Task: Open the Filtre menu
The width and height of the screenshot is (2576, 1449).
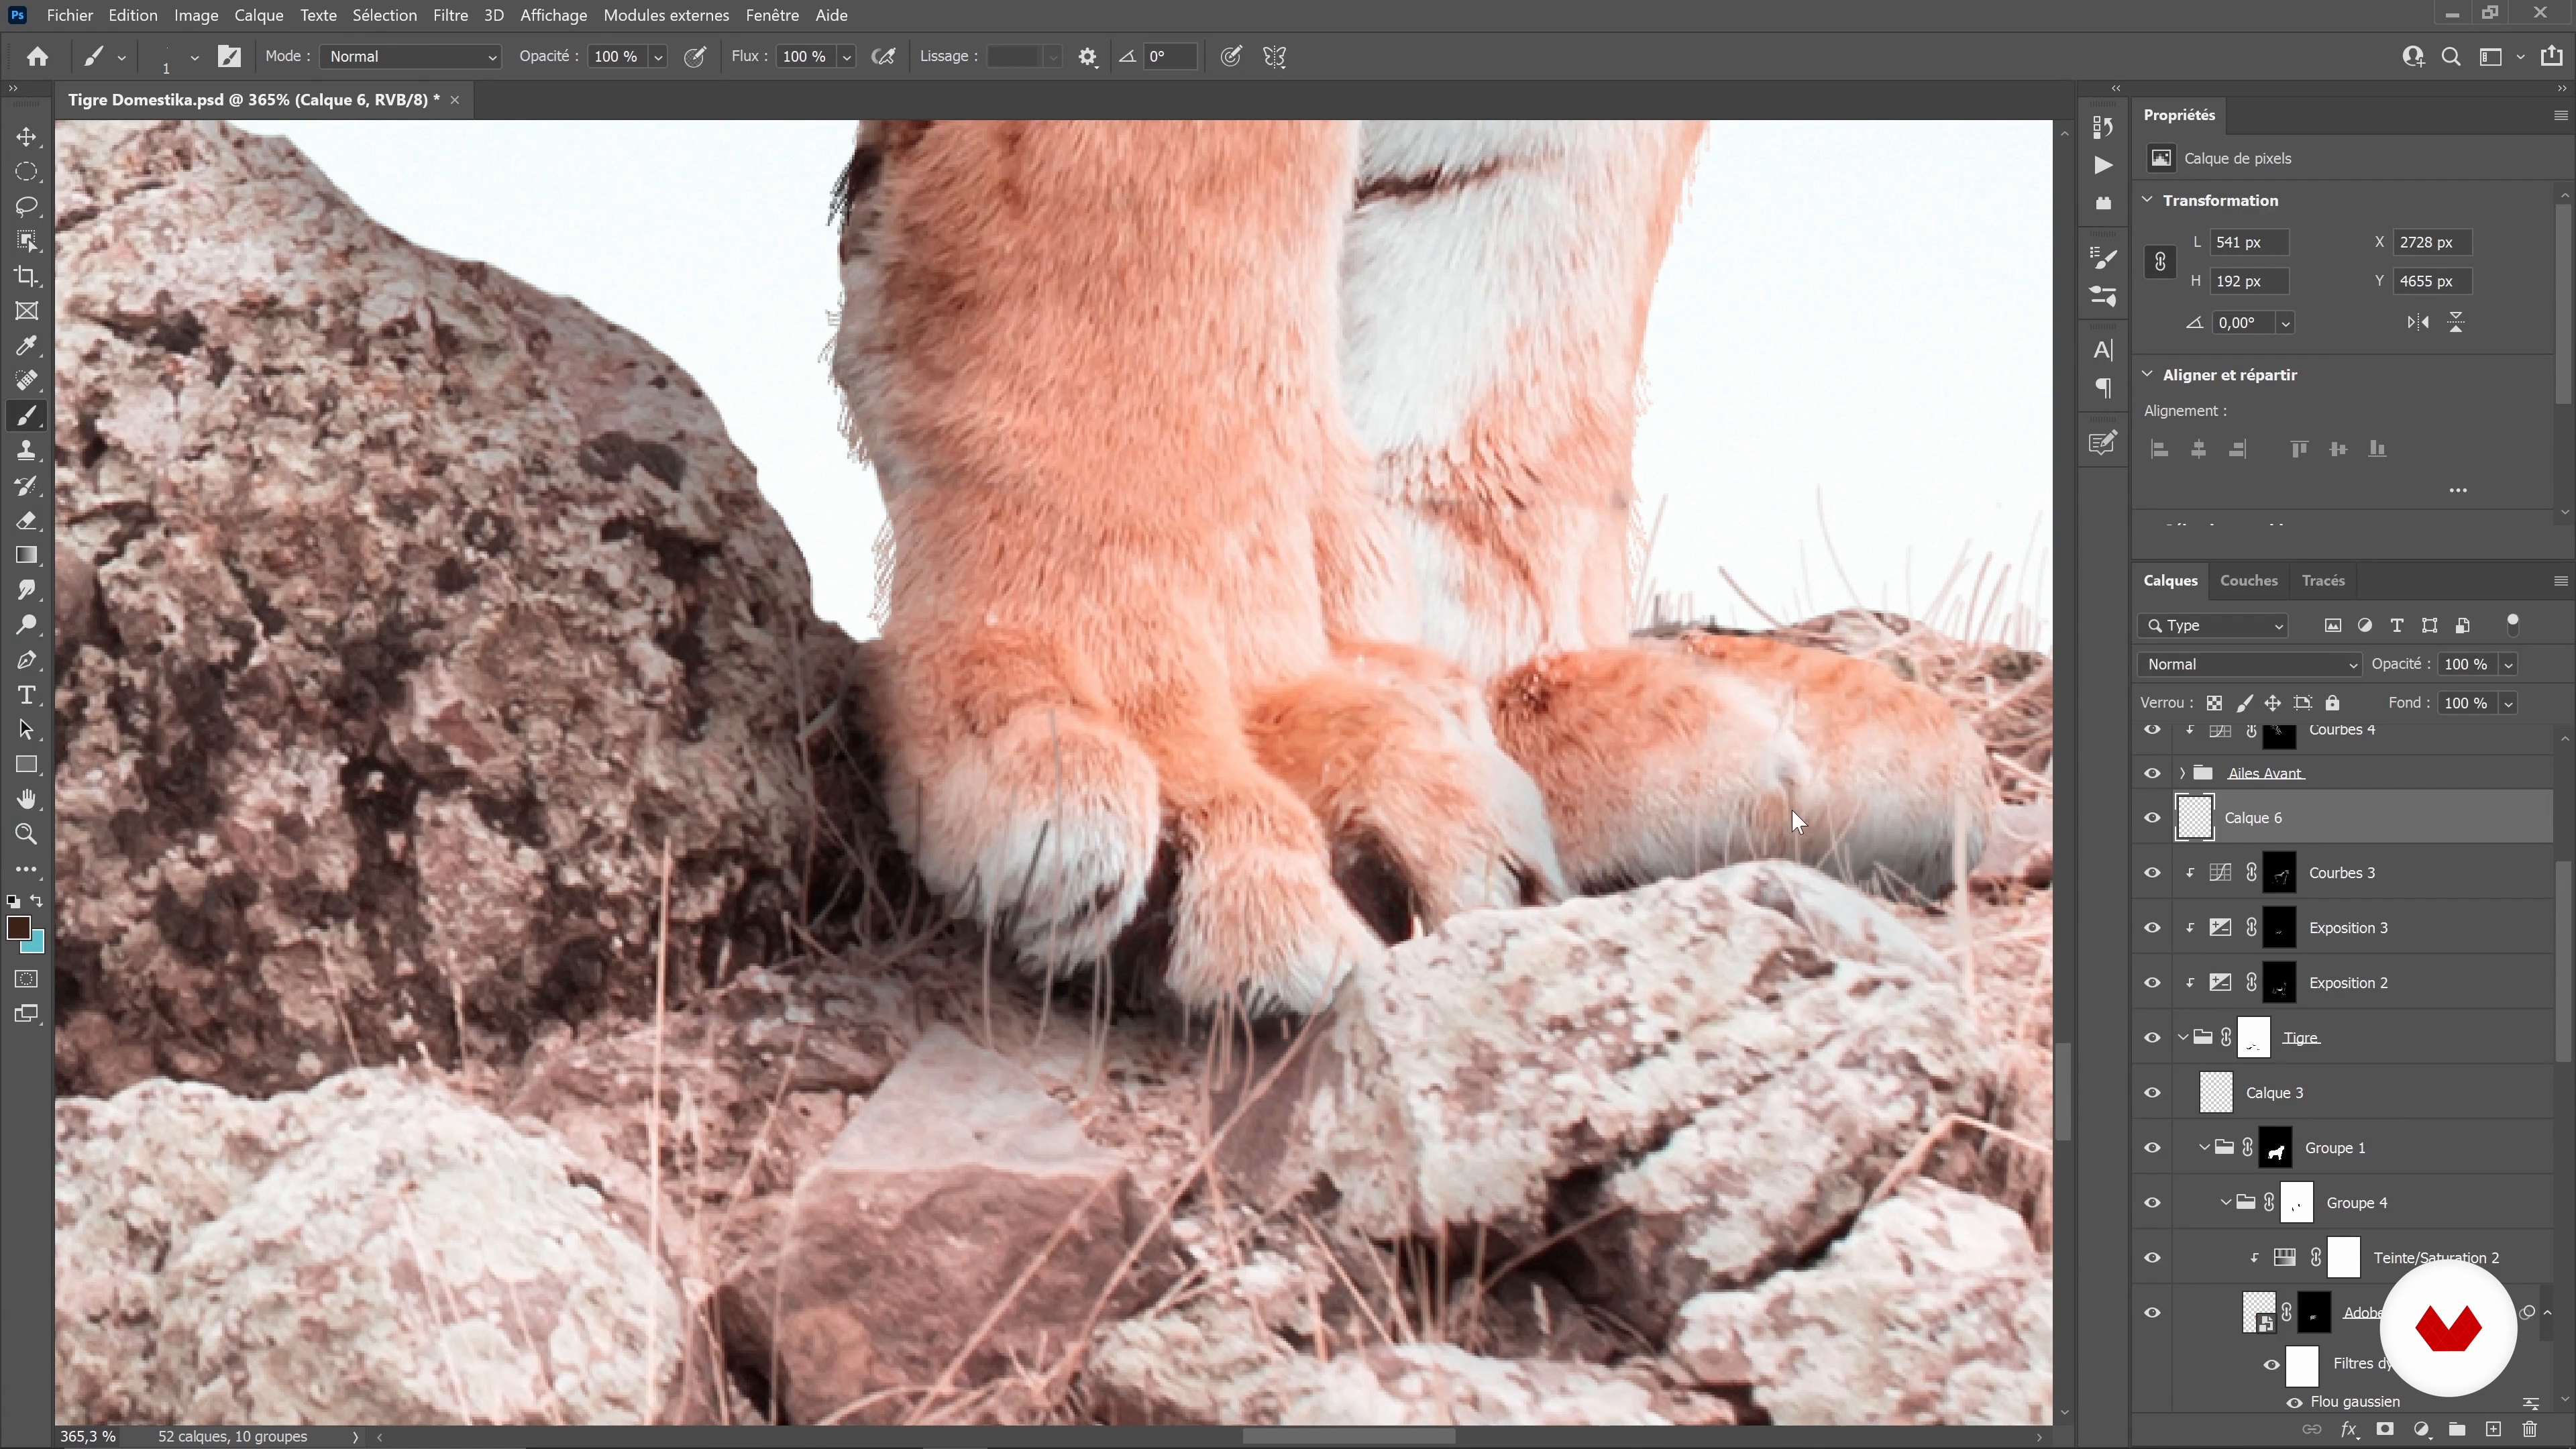Action: [x=450, y=15]
